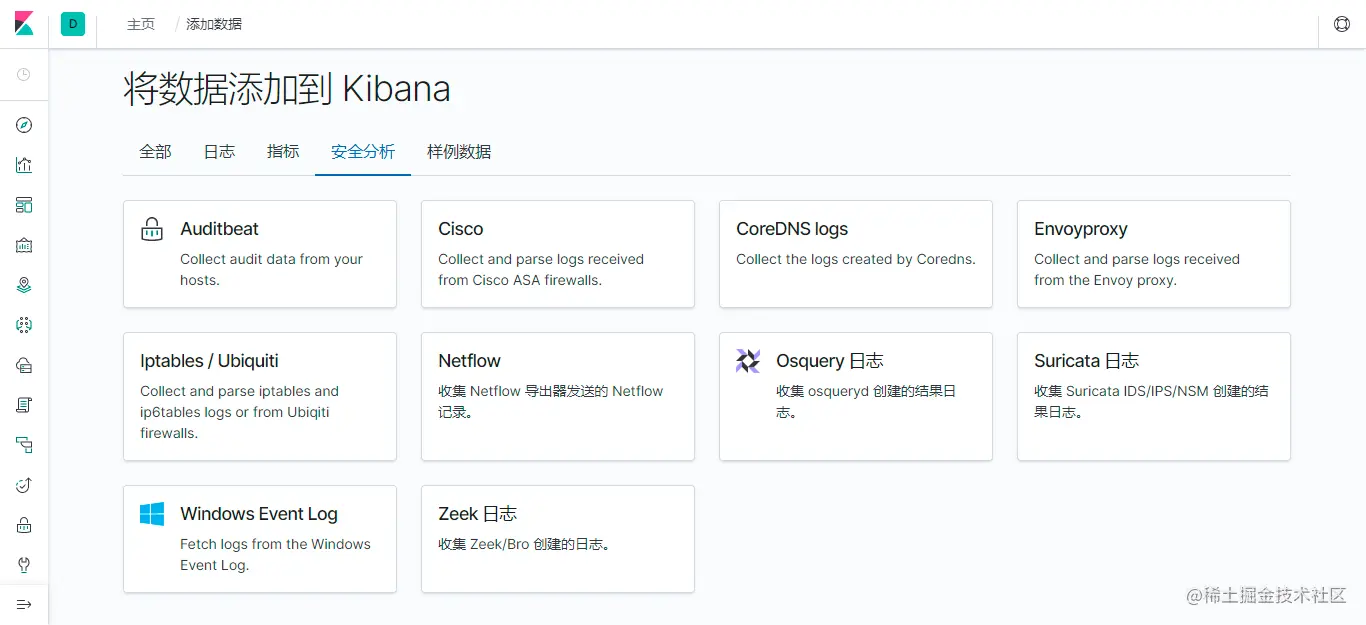Open the Discover compass icon

pyautogui.click(x=24, y=125)
